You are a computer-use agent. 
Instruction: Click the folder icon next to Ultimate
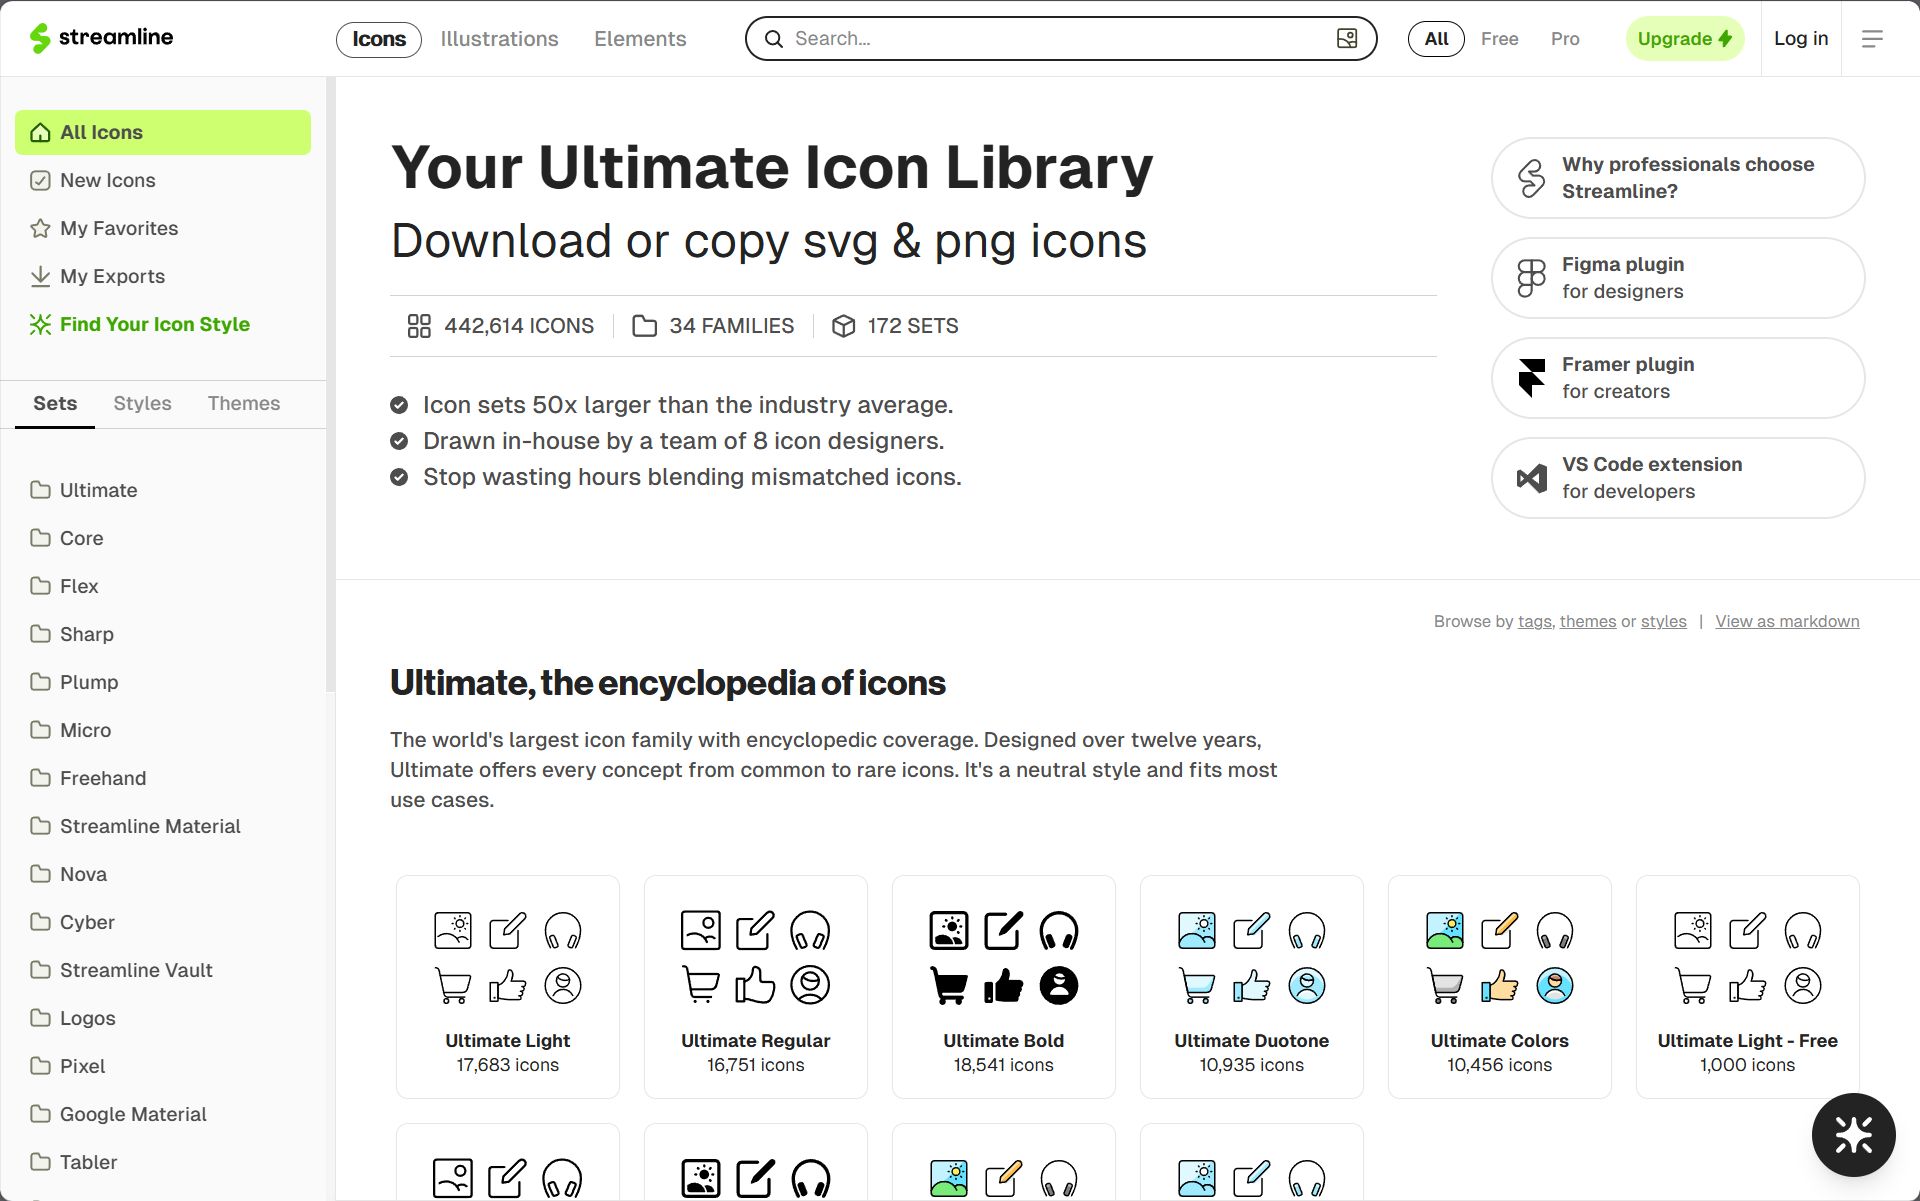click(x=40, y=490)
